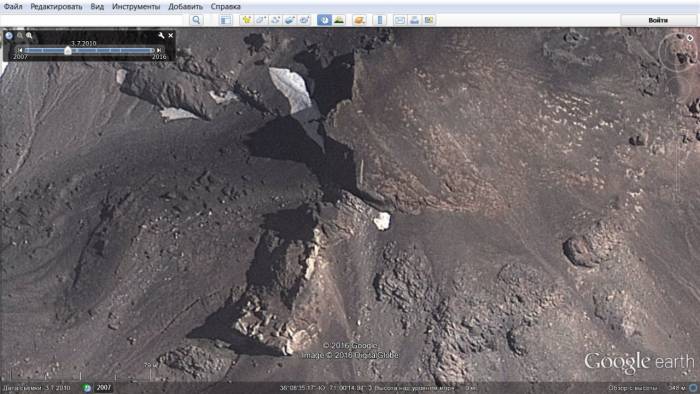Click the add image overlay icon

290,20
